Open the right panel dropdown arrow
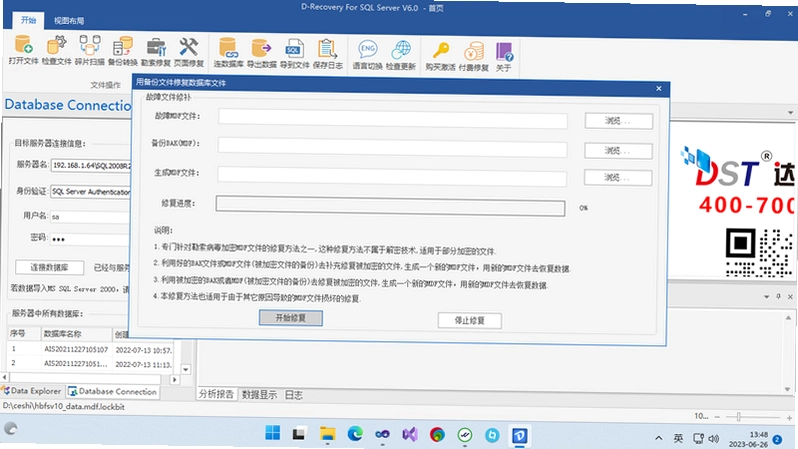The width and height of the screenshot is (798, 449). (x=790, y=113)
